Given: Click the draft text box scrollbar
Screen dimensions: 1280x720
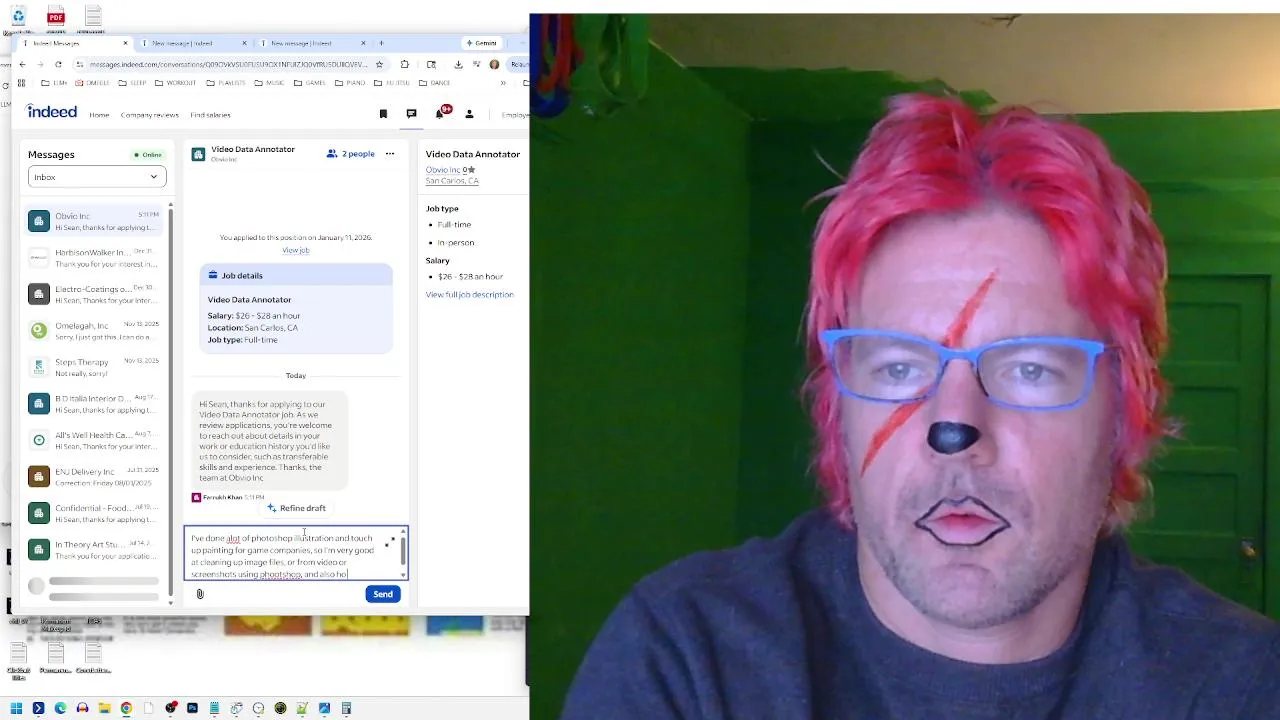Looking at the screenshot, I should [403, 550].
